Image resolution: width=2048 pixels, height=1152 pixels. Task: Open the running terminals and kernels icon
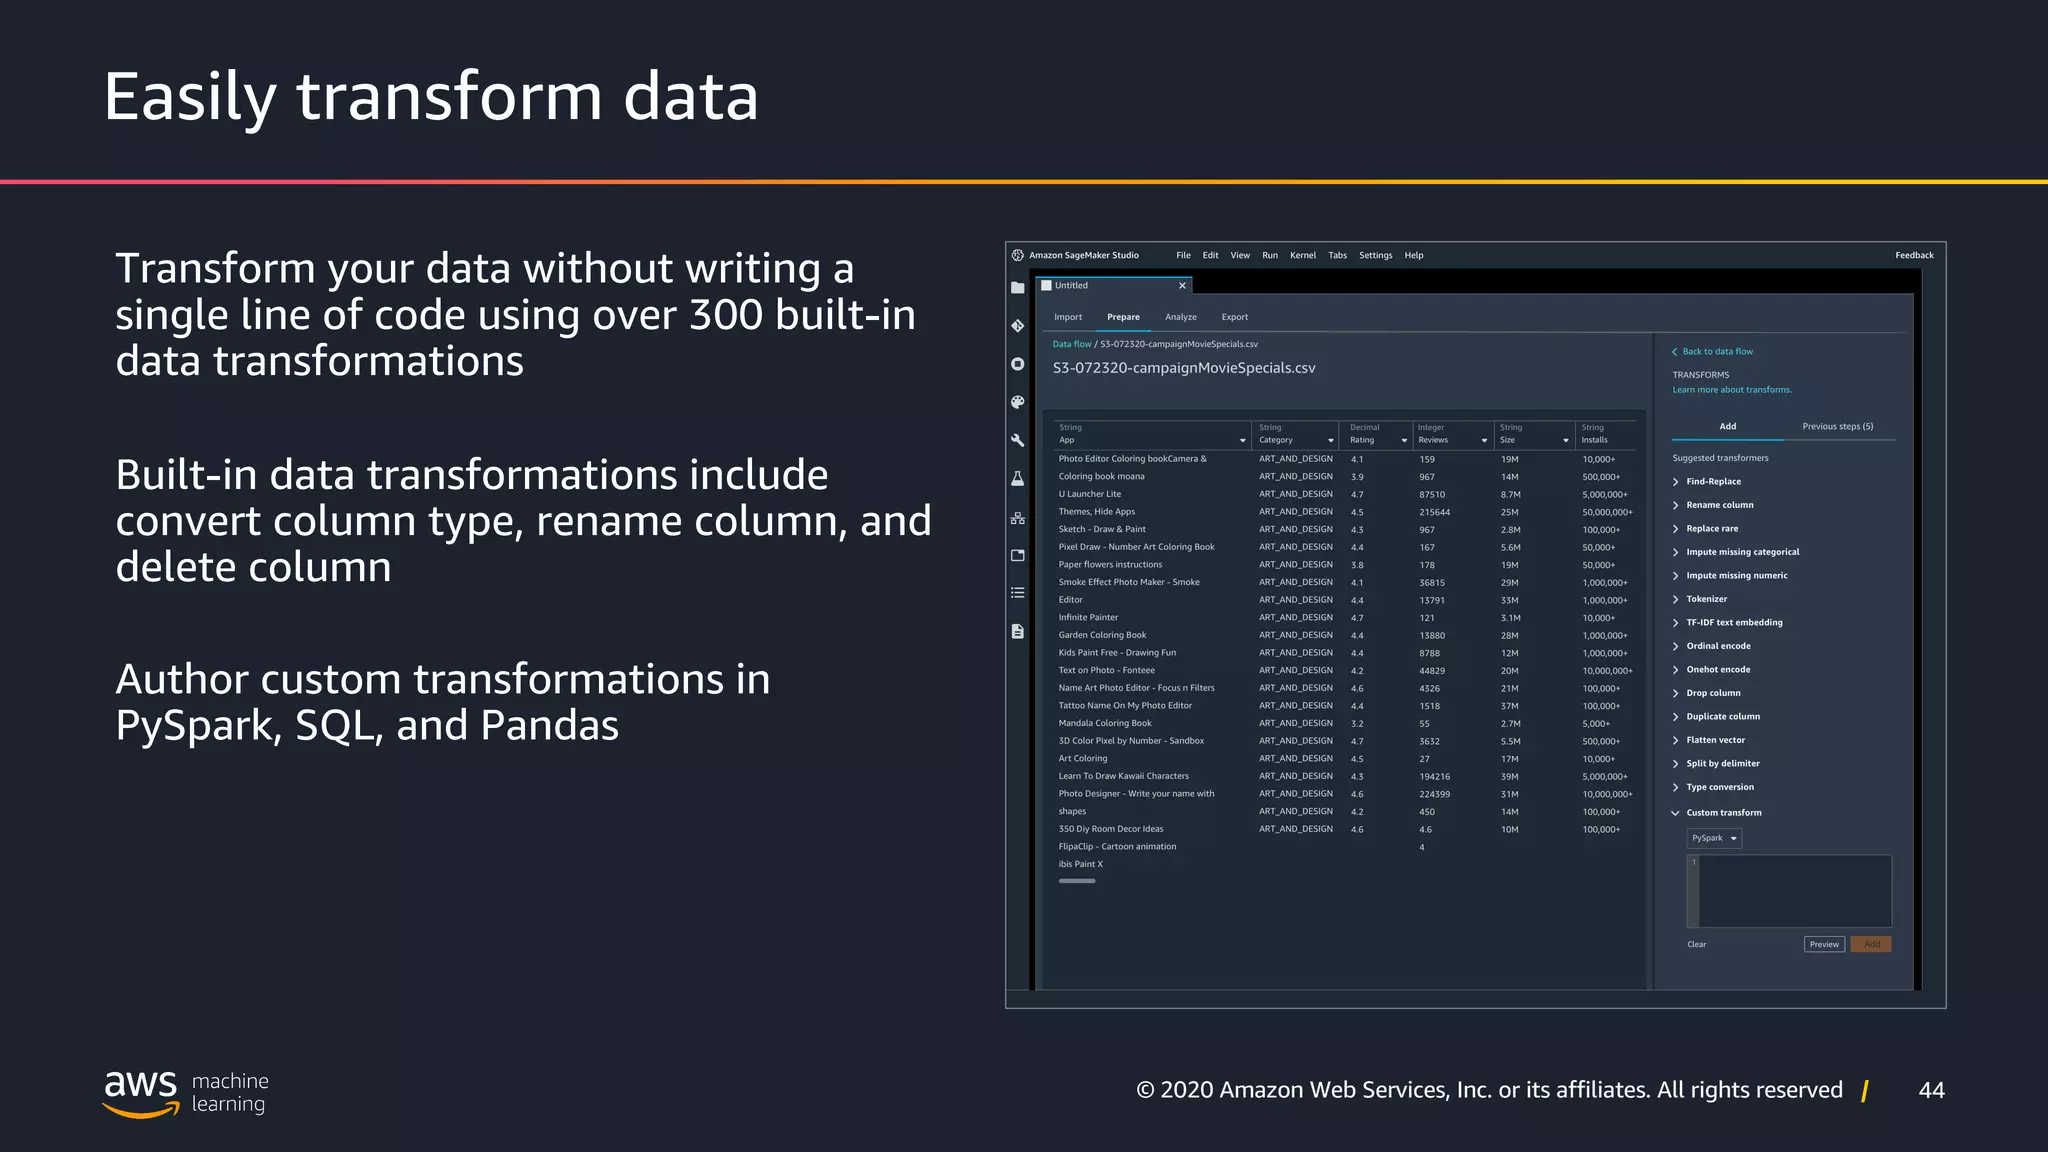pyautogui.click(x=1017, y=364)
